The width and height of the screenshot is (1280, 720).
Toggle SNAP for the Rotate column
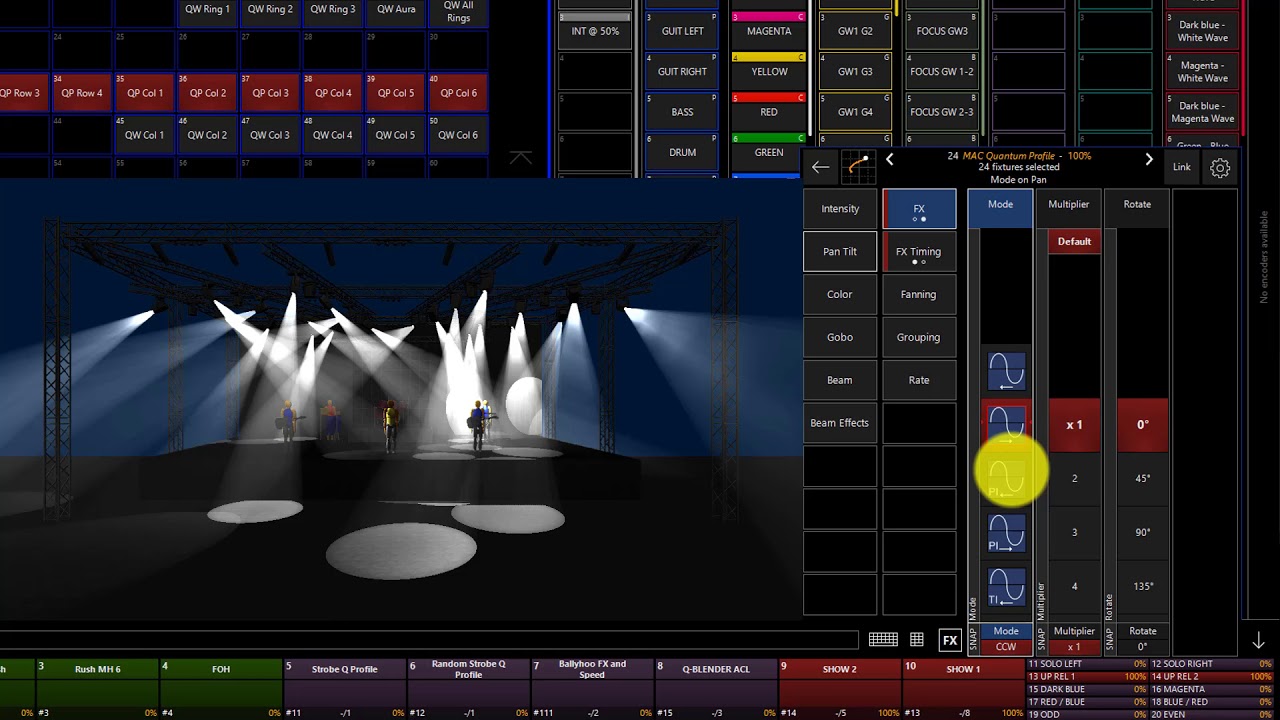click(1109, 638)
